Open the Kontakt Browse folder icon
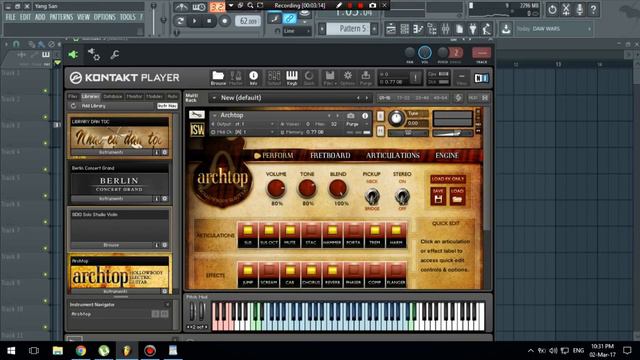Image resolution: width=640 pixels, height=360 pixels. [x=218, y=77]
